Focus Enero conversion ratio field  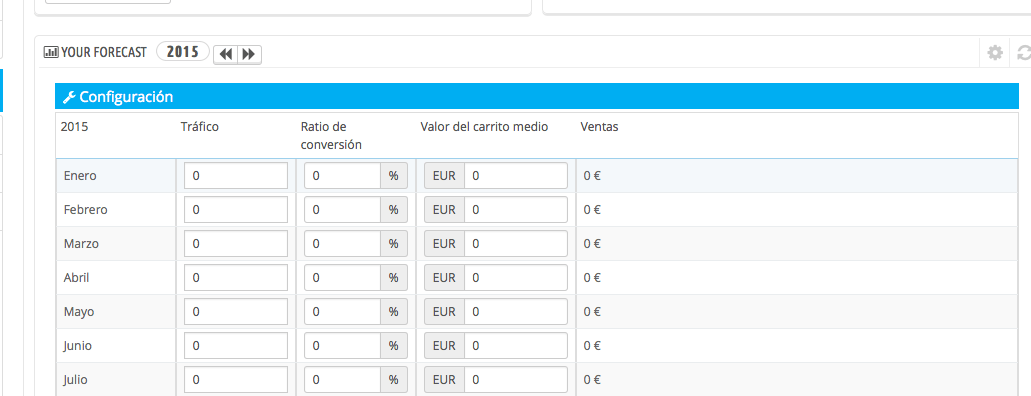click(x=343, y=176)
